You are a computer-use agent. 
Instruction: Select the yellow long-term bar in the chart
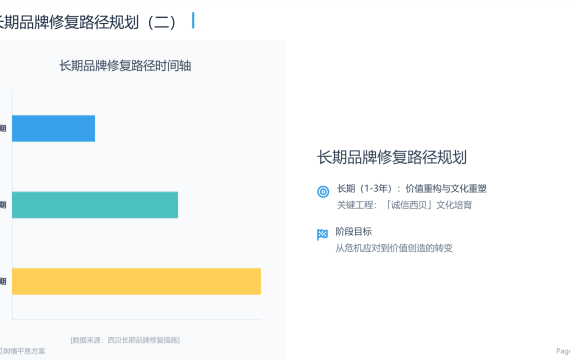(x=136, y=281)
